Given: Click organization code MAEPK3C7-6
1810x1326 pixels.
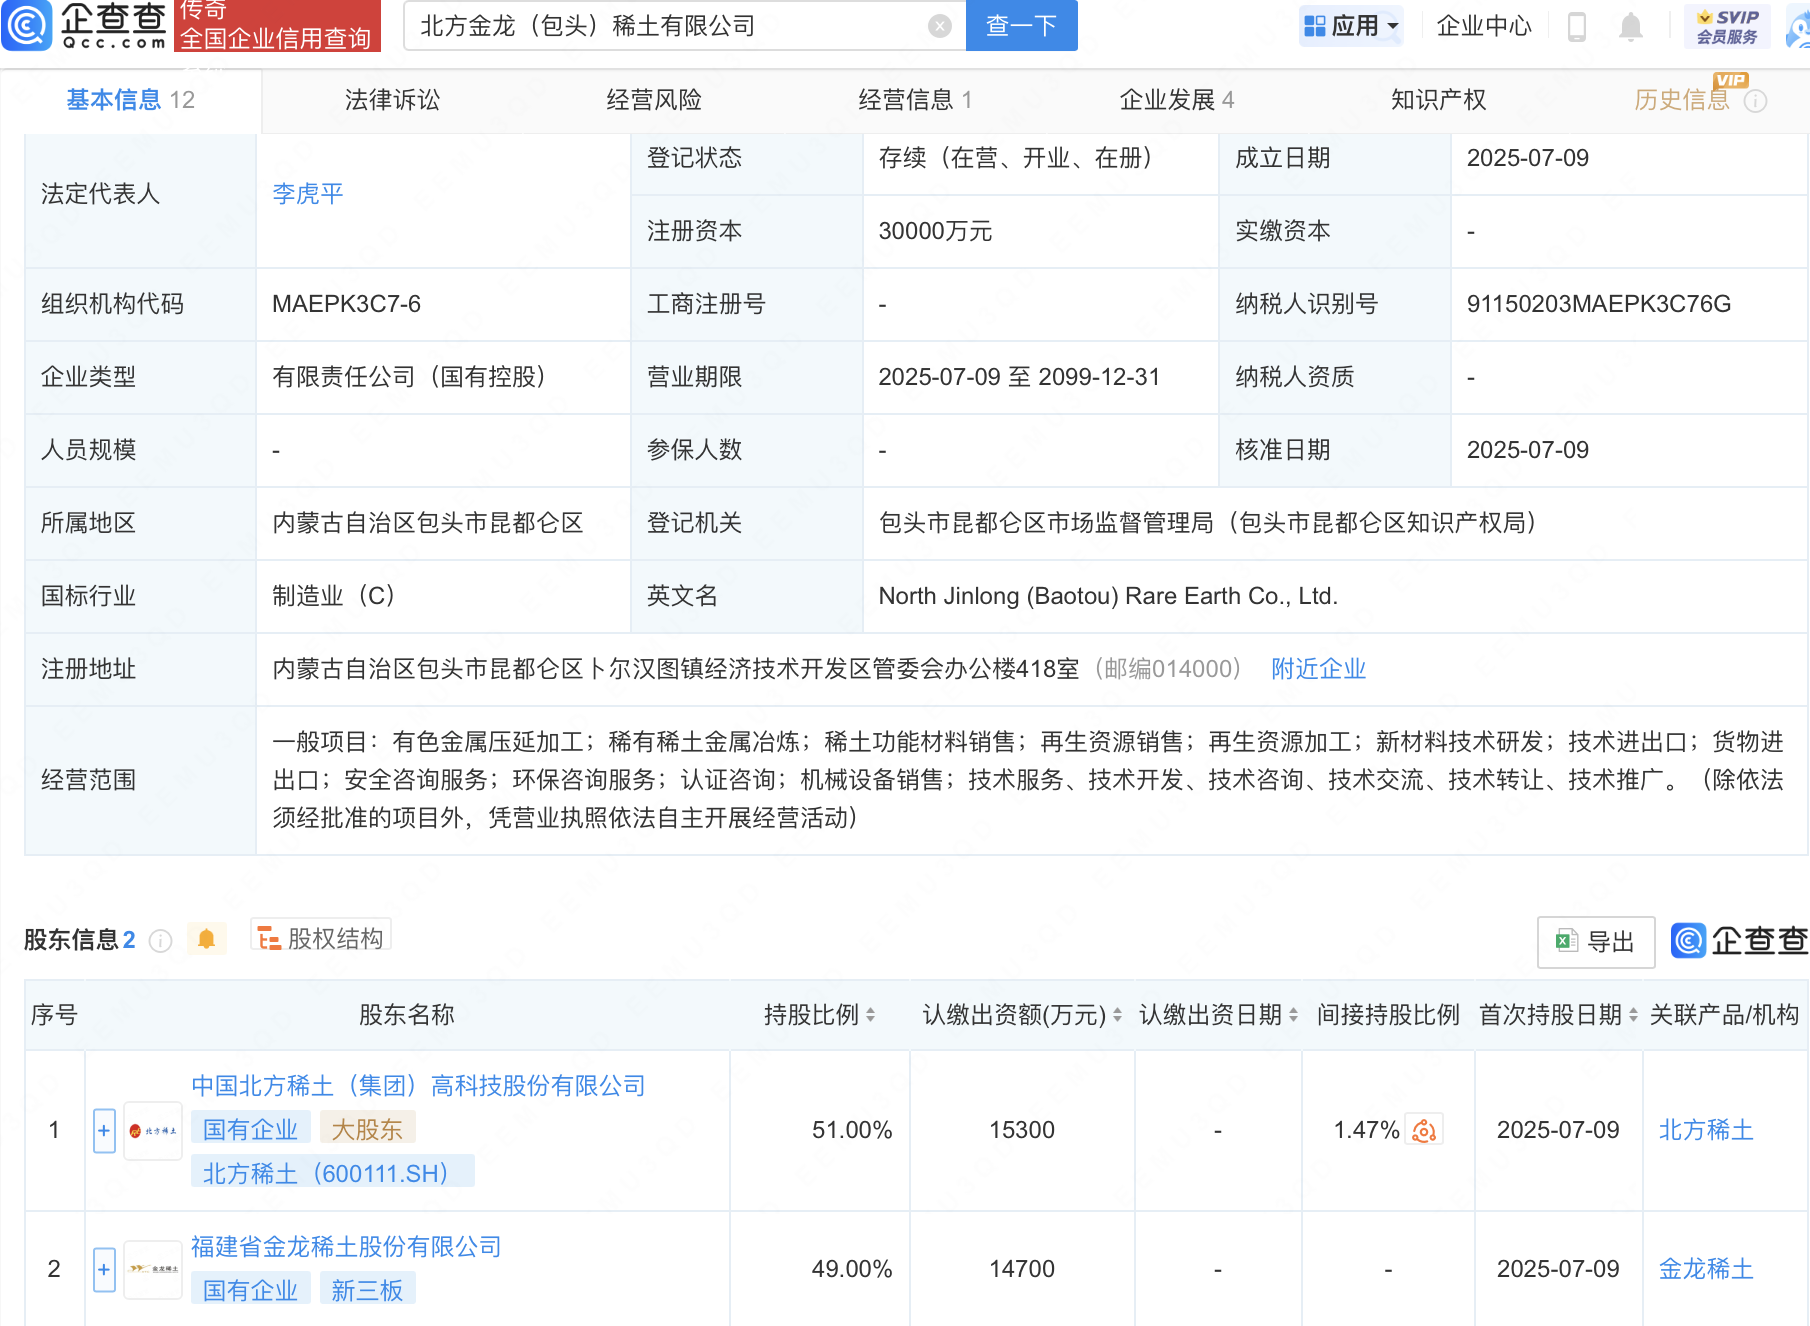Looking at the screenshot, I should coord(346,305).
